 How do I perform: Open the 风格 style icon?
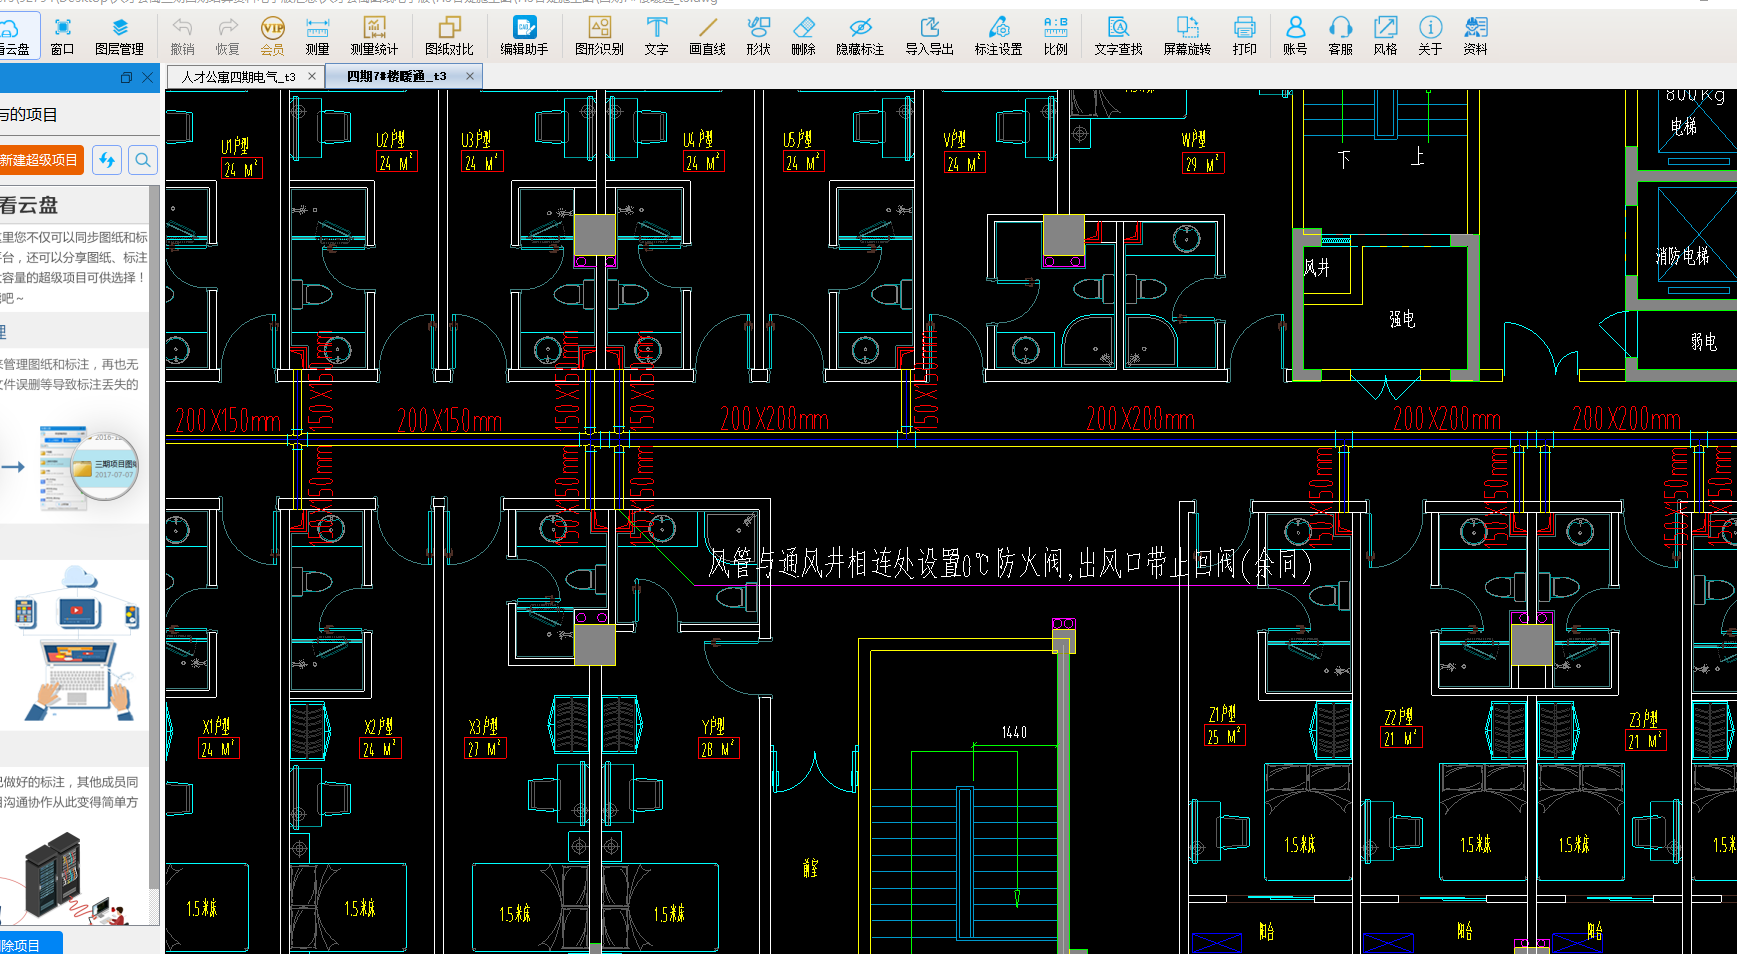point(1385,35)
